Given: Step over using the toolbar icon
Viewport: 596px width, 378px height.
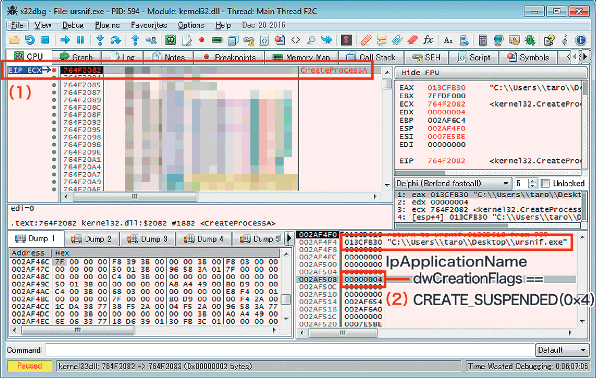Looking at the screenshot, I should [x=116, y=40].
